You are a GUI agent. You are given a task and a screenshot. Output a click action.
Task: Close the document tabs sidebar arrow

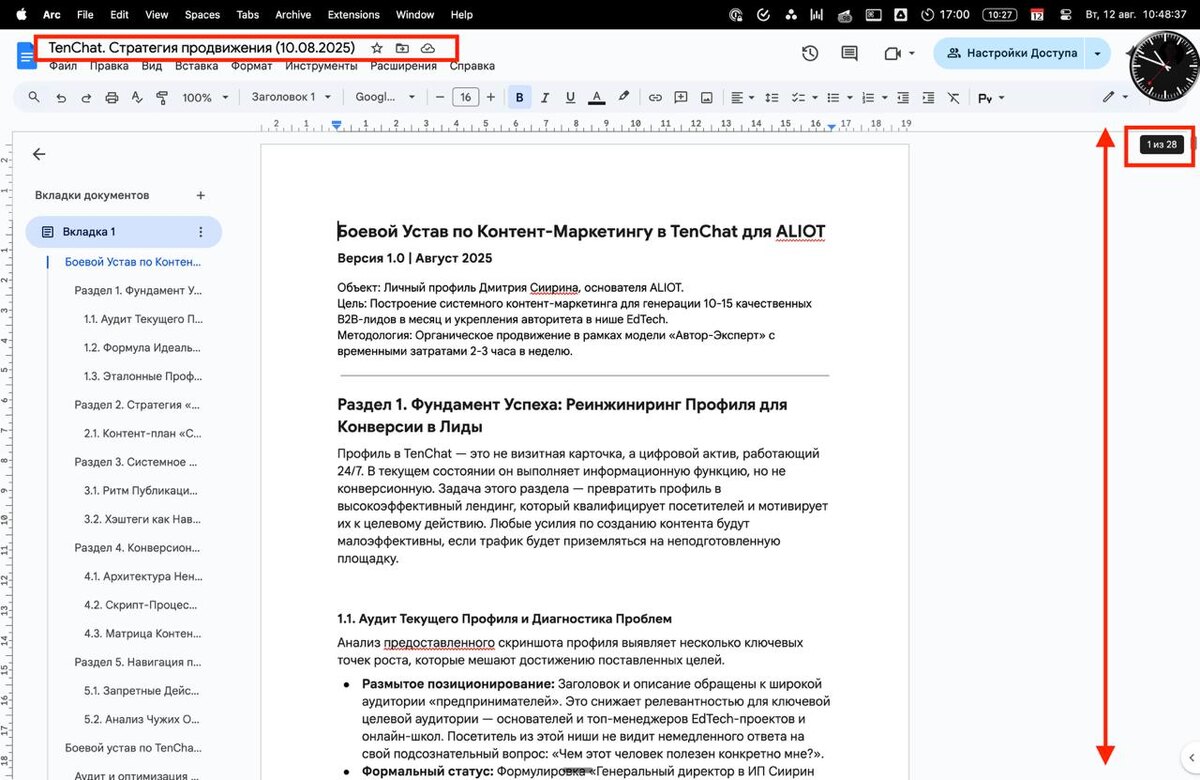point(39,154)
